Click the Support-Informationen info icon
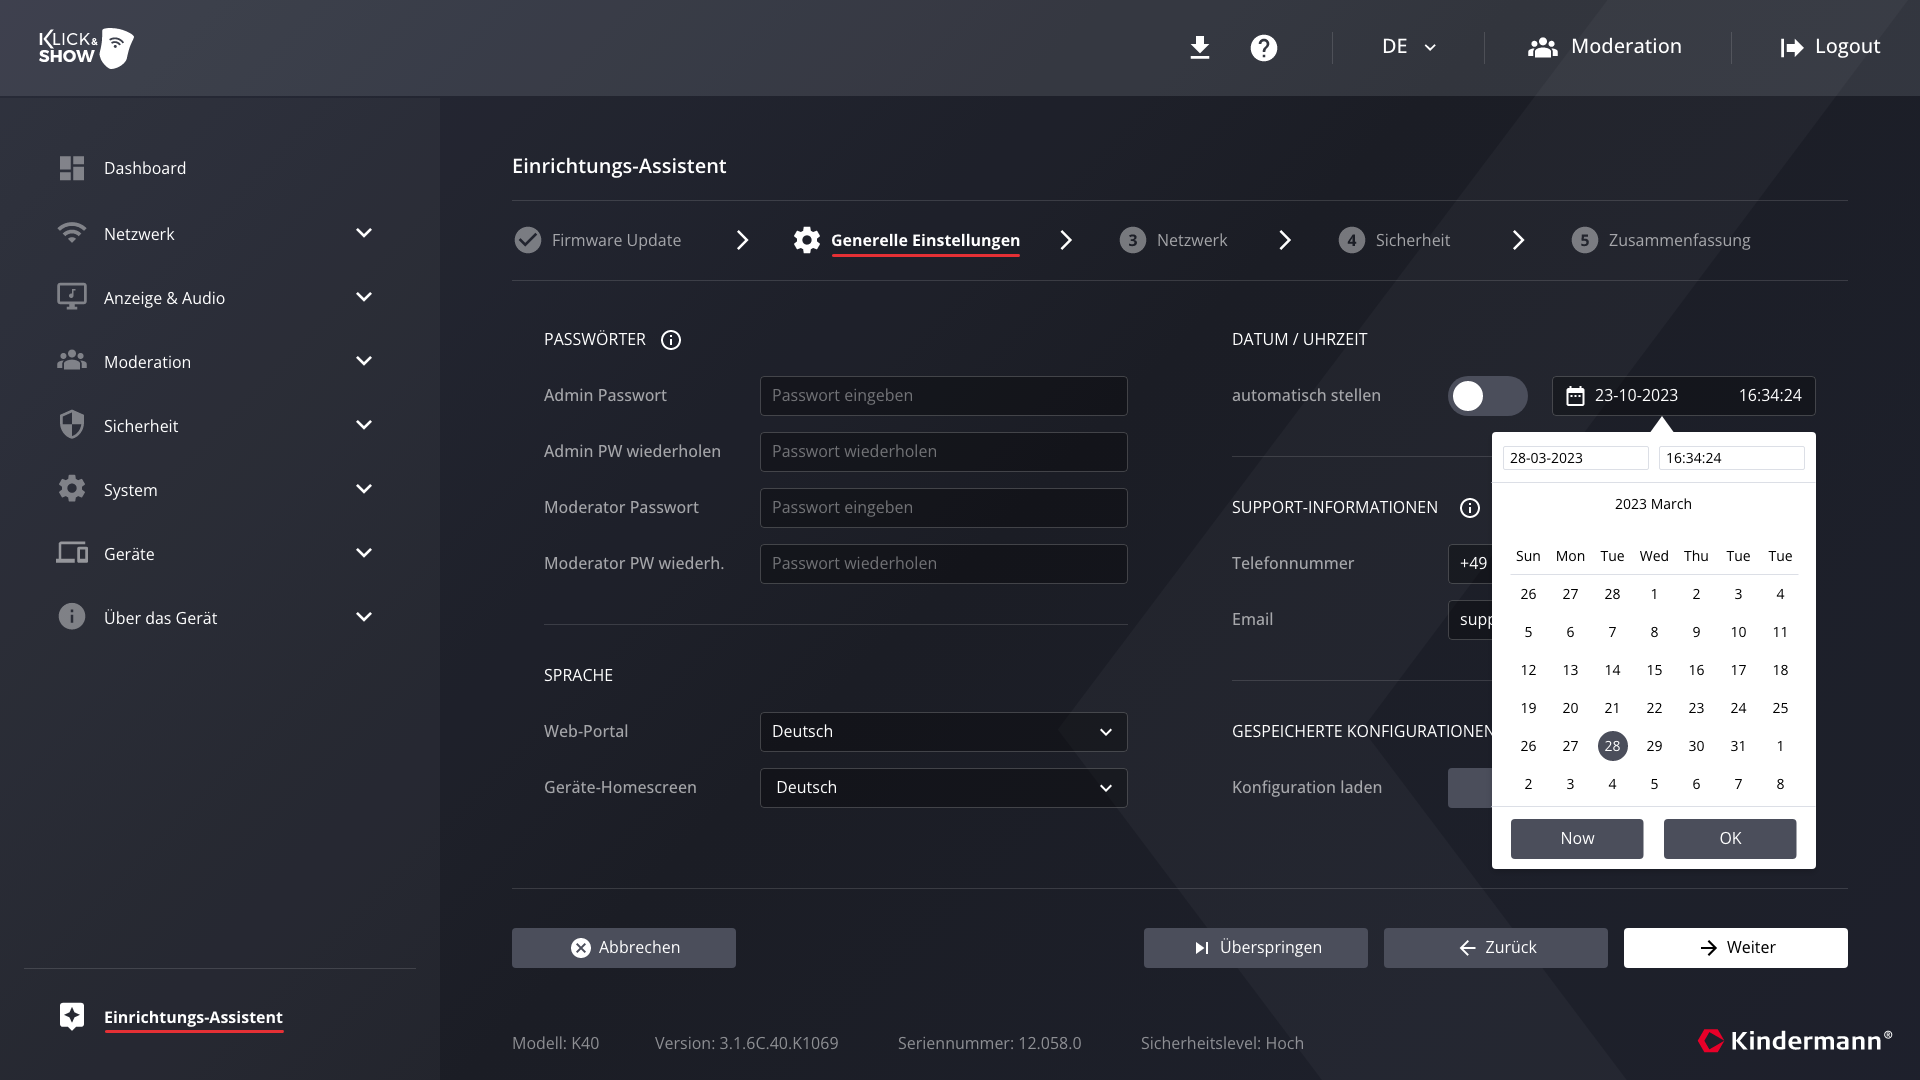 tap(1470, 508)
